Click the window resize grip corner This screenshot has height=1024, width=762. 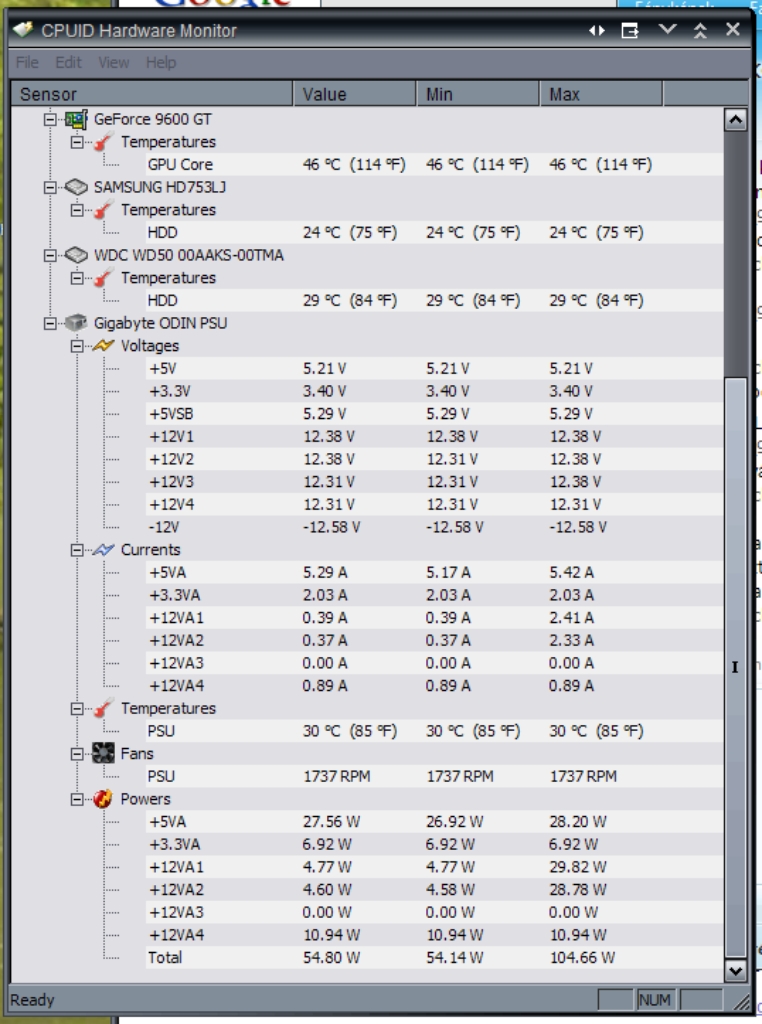point(740,1001)
